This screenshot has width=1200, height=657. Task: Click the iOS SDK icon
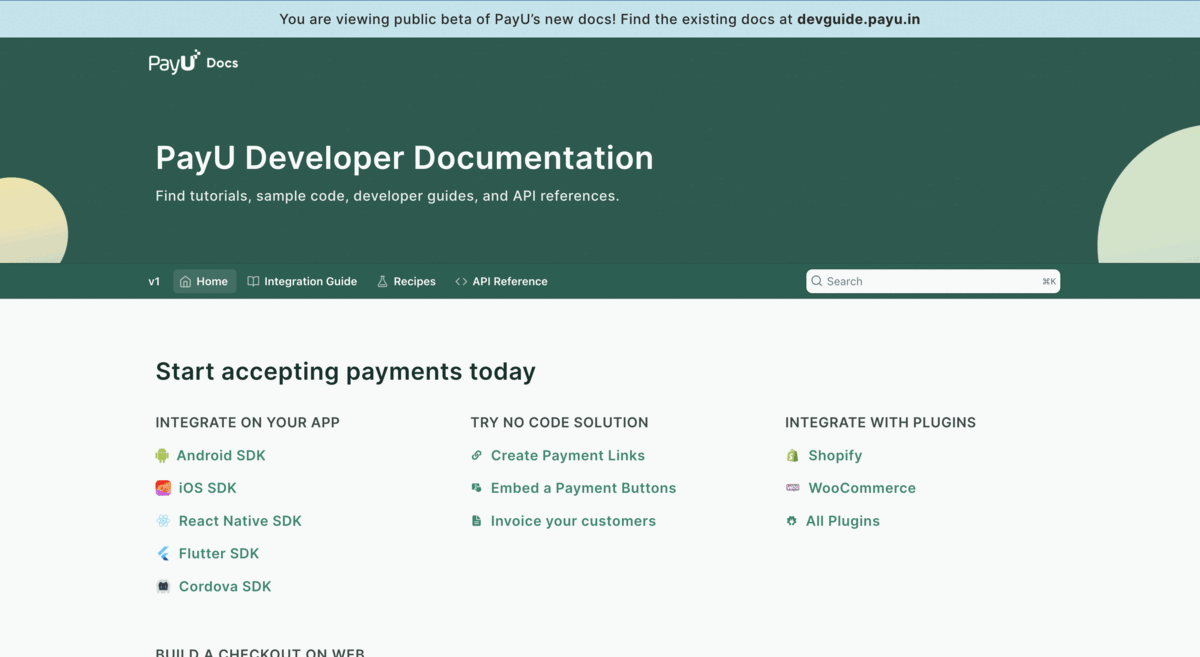point(163,488)
